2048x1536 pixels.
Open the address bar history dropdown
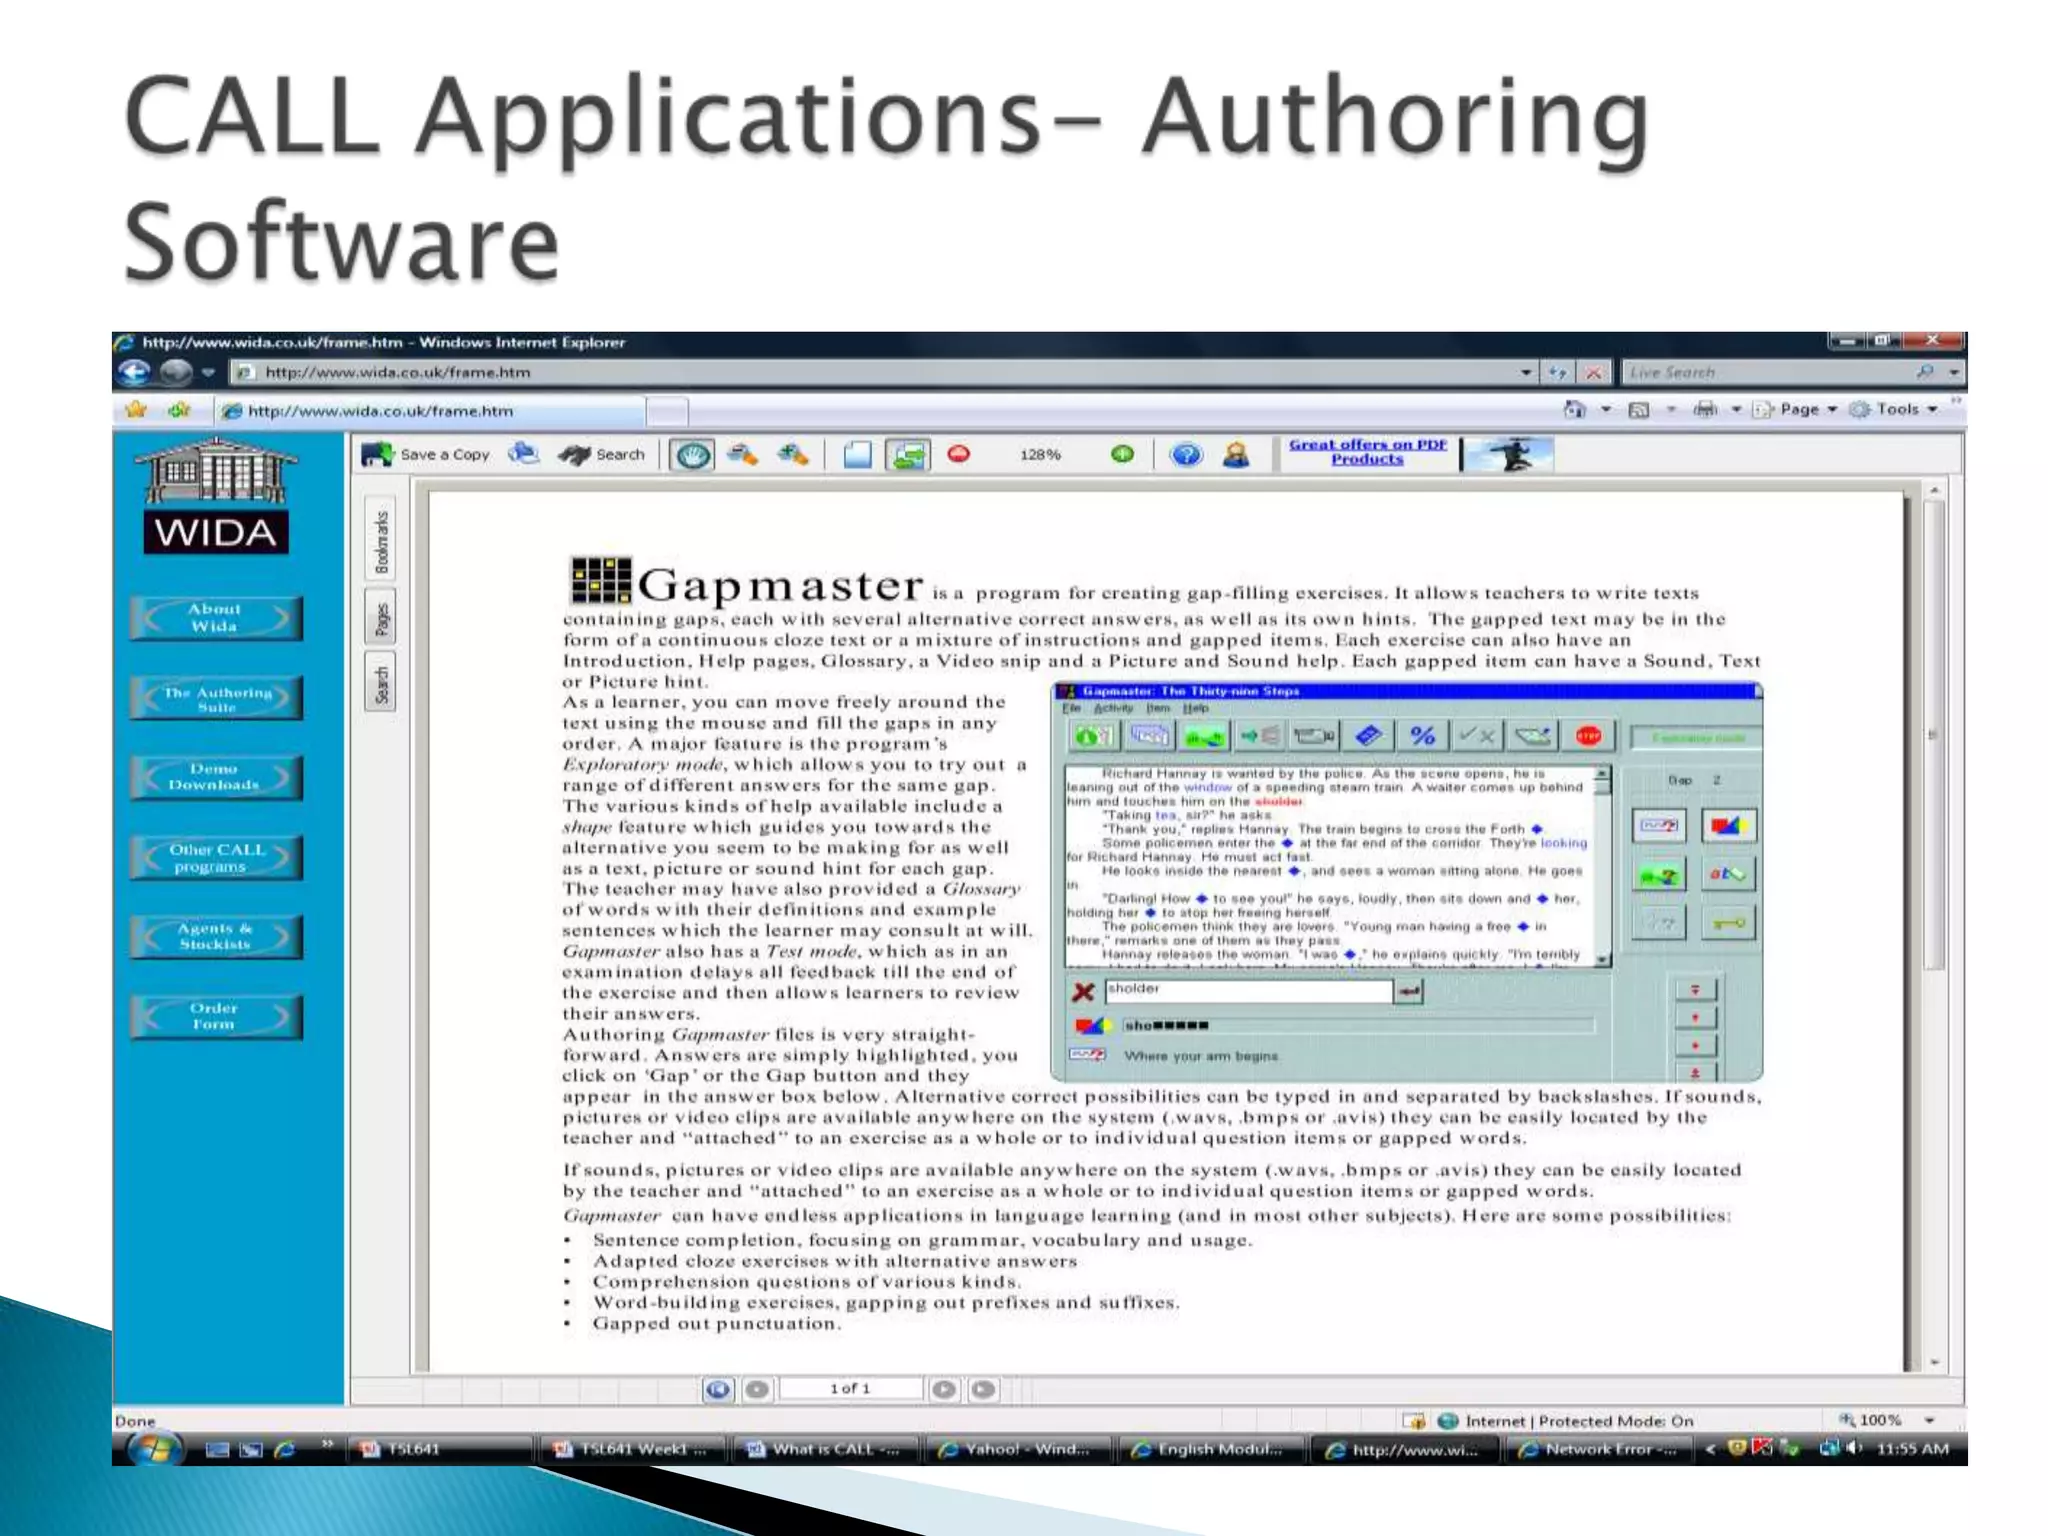tap(1526, 373)
